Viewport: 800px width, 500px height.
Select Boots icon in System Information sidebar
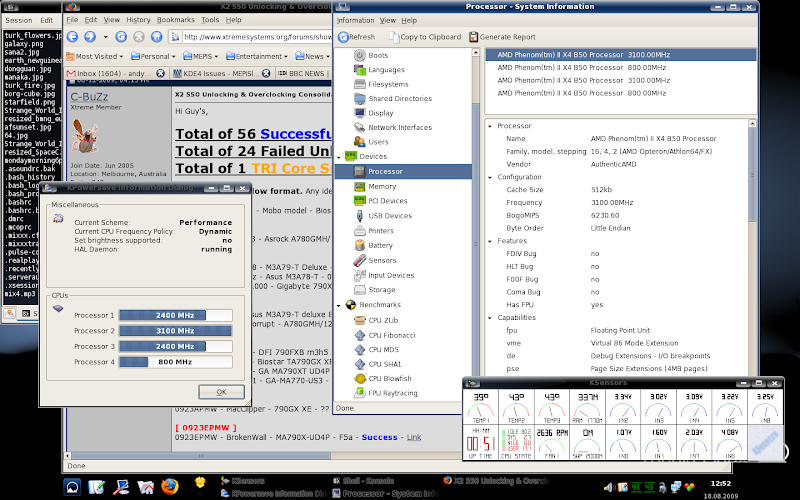point(360,55)
